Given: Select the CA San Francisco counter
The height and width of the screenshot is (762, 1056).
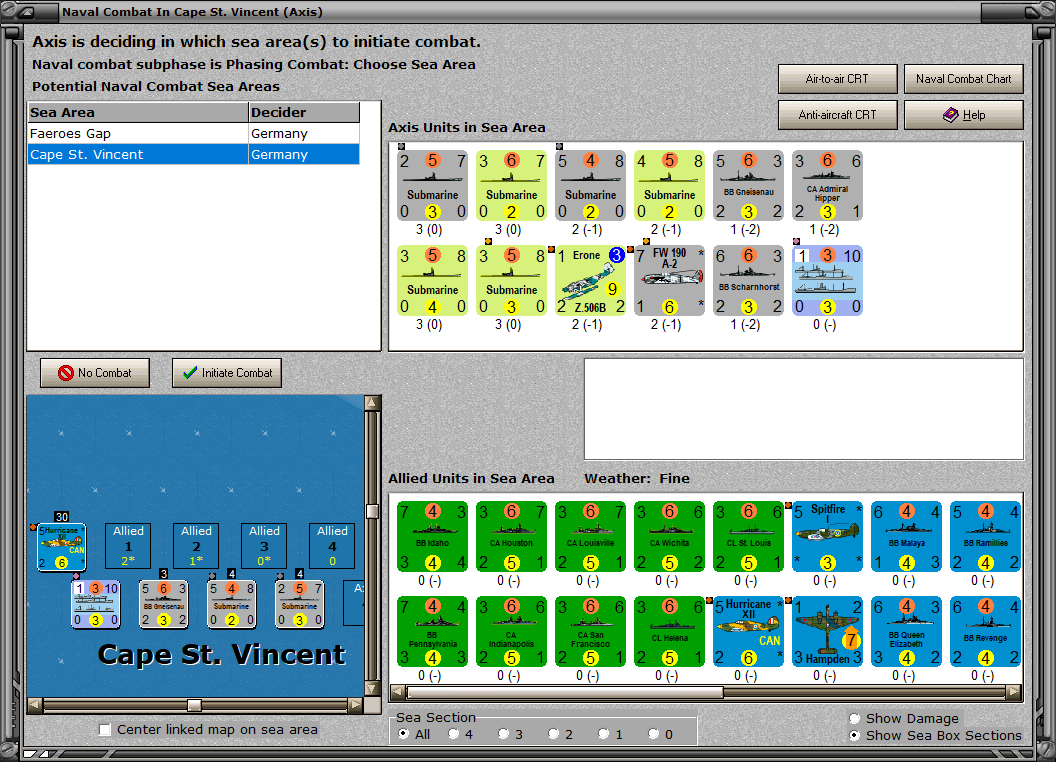Looking at the screenshot, I should pyautogui.click(x=590, y=631).
